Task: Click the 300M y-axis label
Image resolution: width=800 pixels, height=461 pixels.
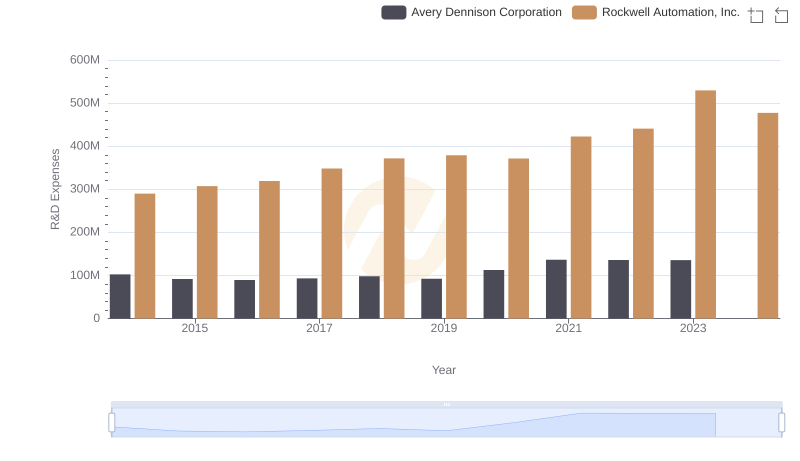Action: pyautogui.click(x=85, y=189)
